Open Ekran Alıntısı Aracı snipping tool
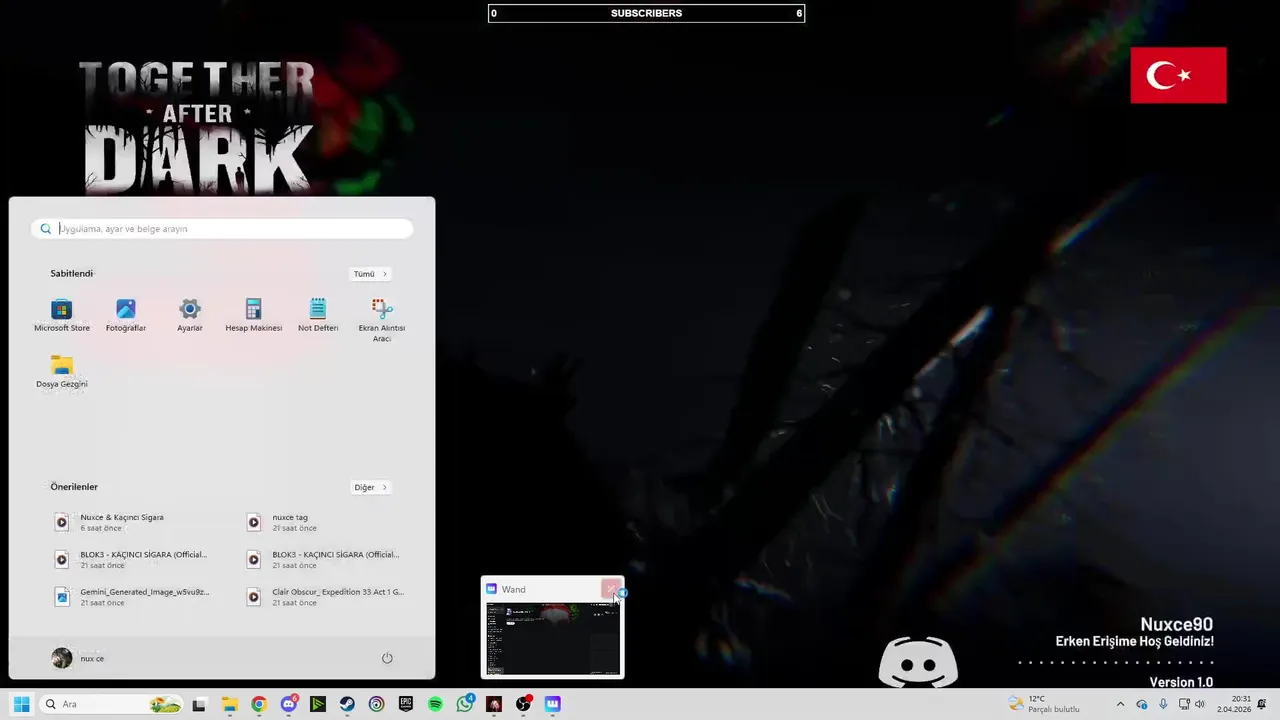1280x720 pixels. tap(382, 320)
